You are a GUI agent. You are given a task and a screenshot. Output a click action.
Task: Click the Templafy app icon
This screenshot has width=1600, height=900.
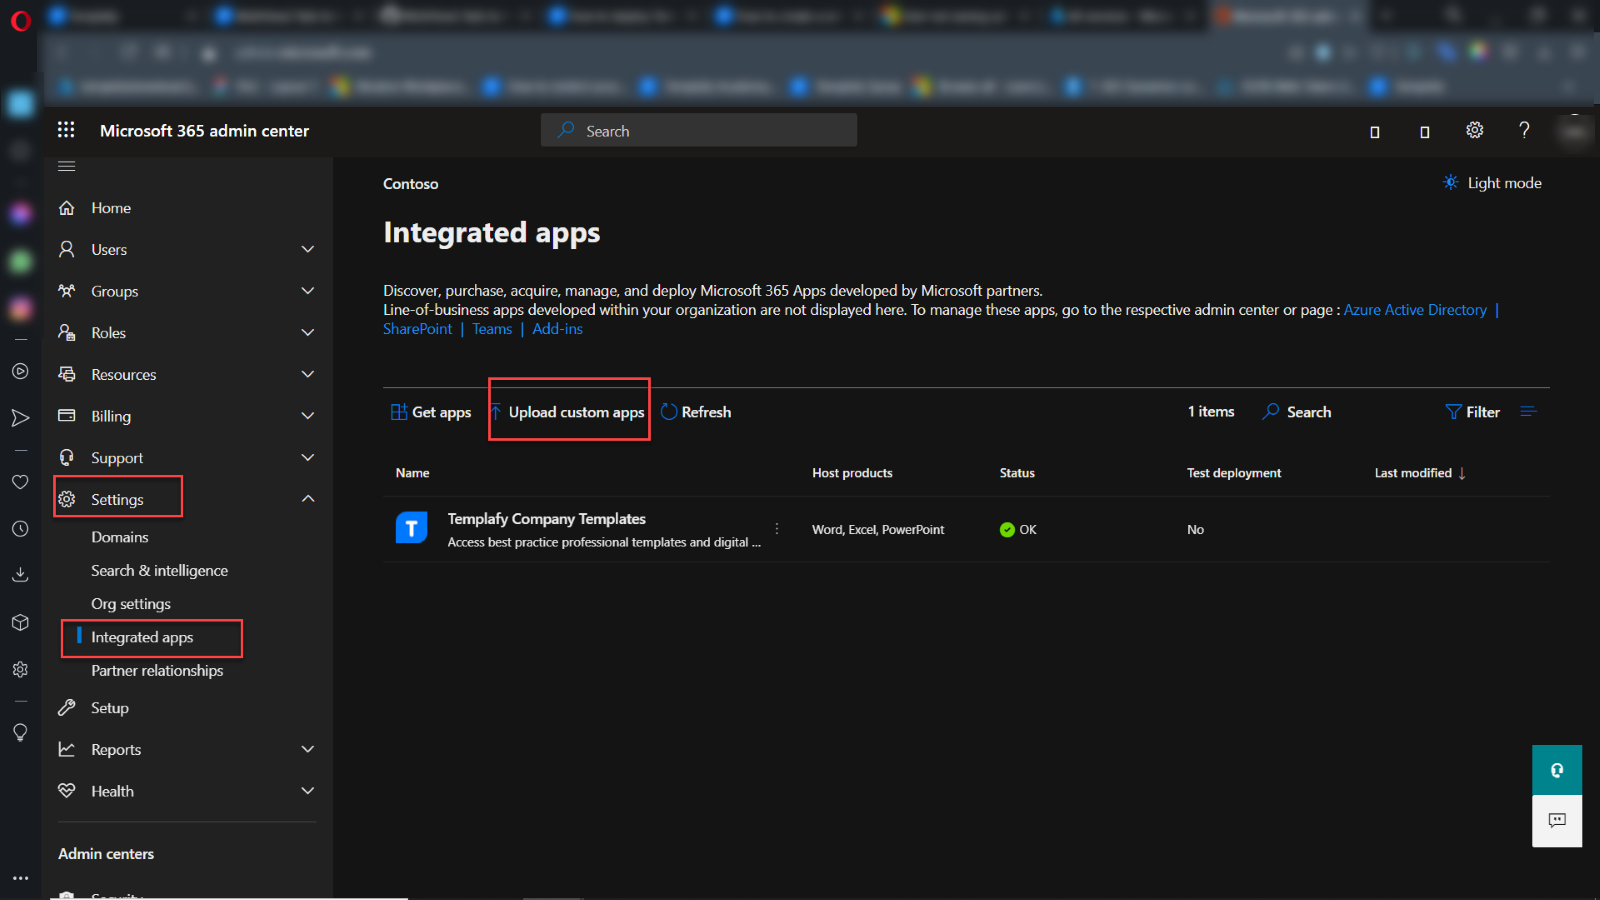411,528
